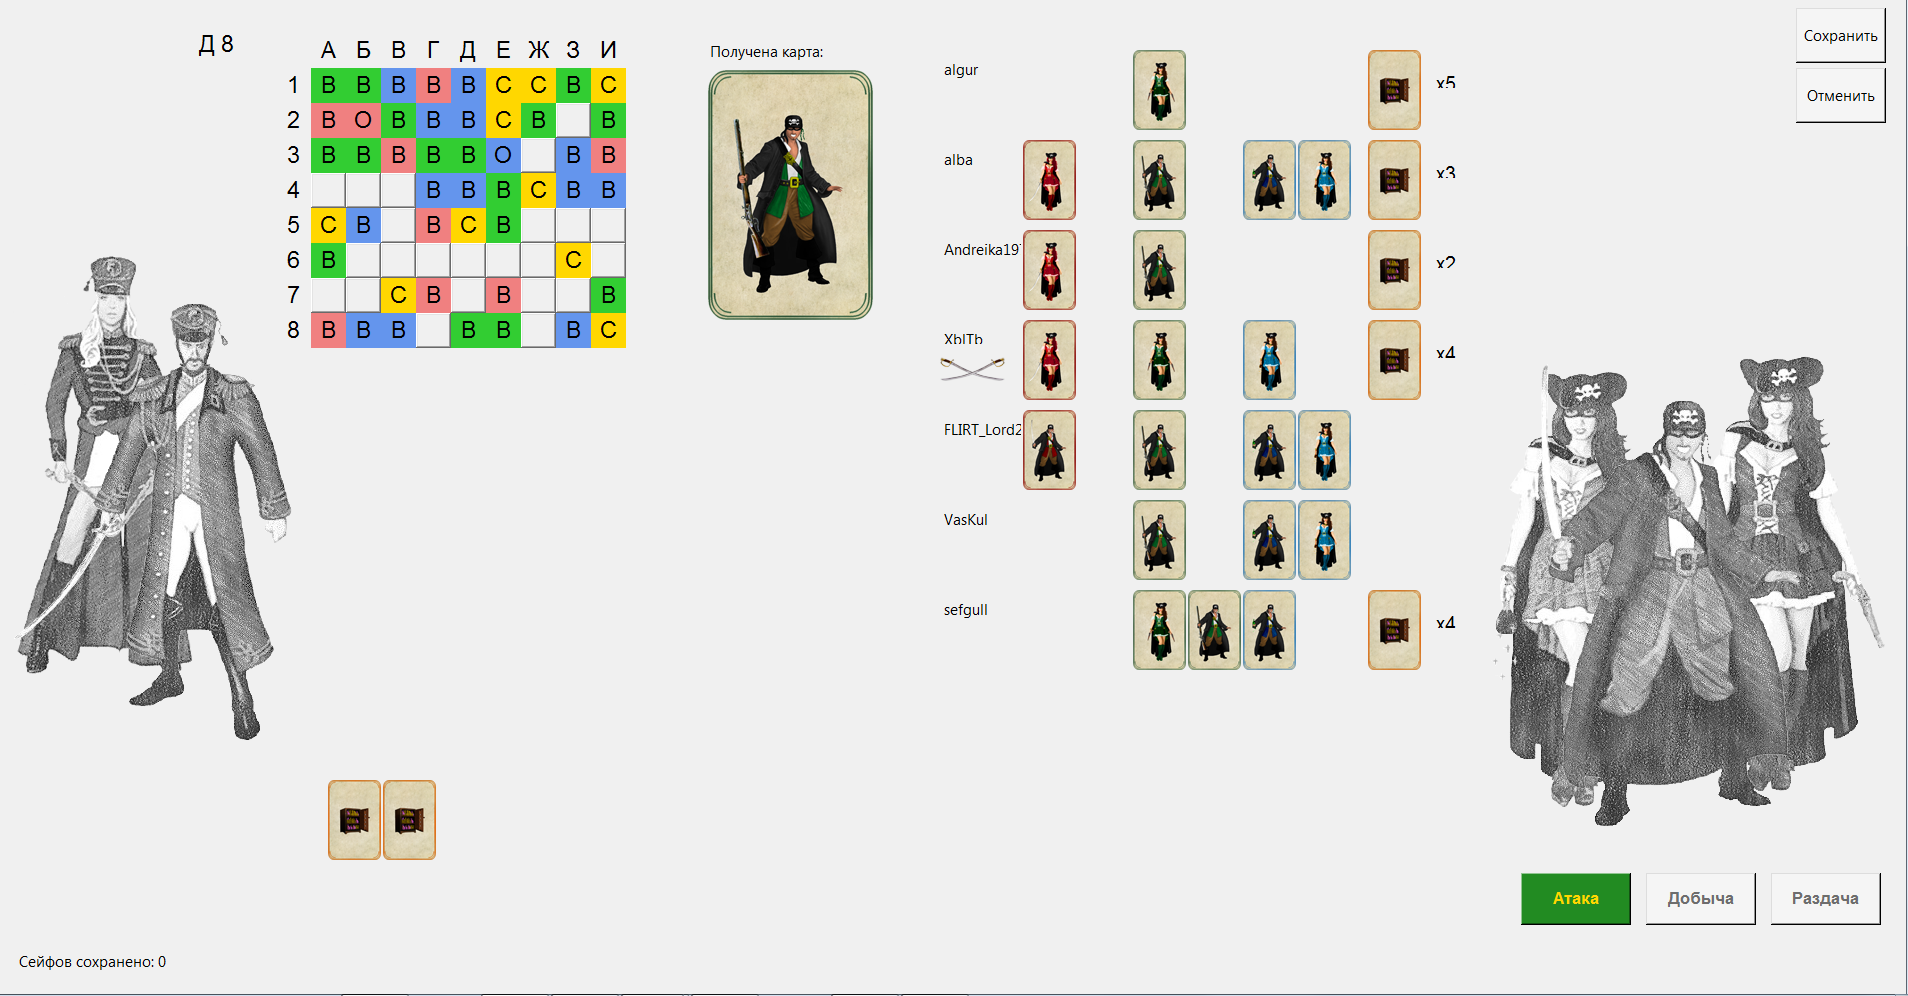1908x996 pixels.
Task: Open XhITb's safe card
Action: (1394, 360)
